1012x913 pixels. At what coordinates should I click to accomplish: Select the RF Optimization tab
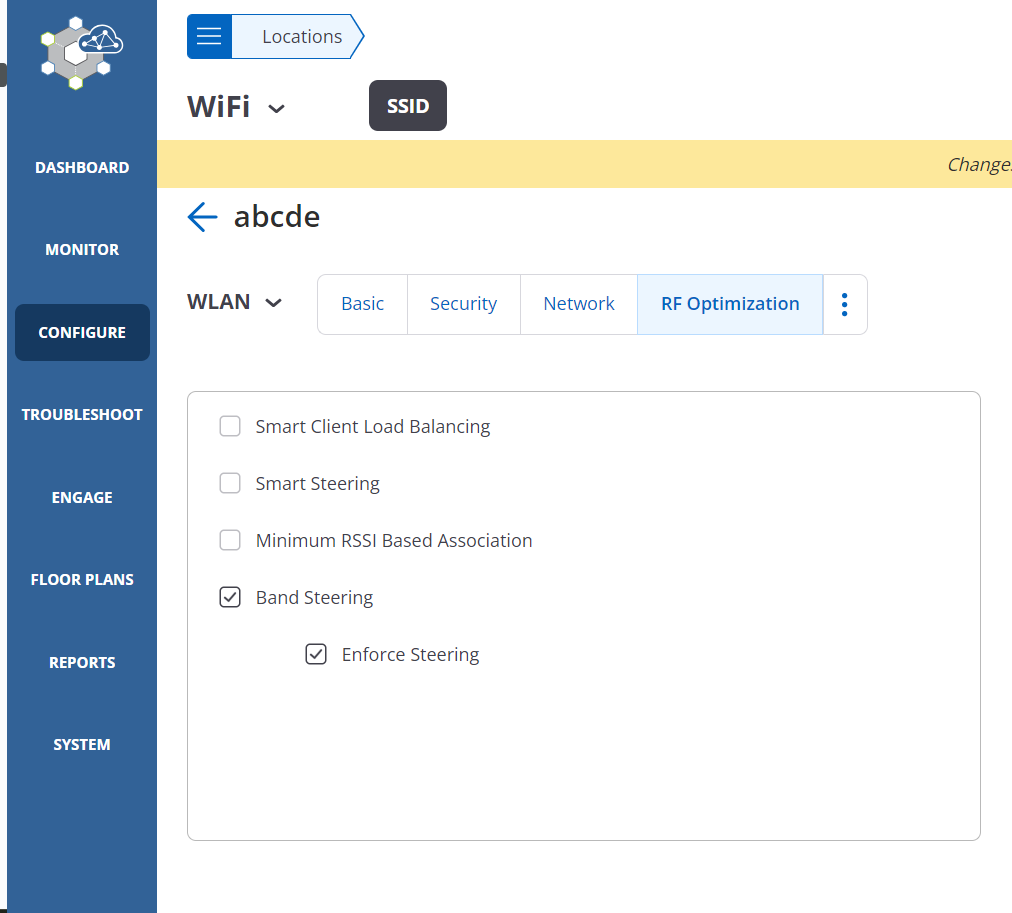pos(729,303)
